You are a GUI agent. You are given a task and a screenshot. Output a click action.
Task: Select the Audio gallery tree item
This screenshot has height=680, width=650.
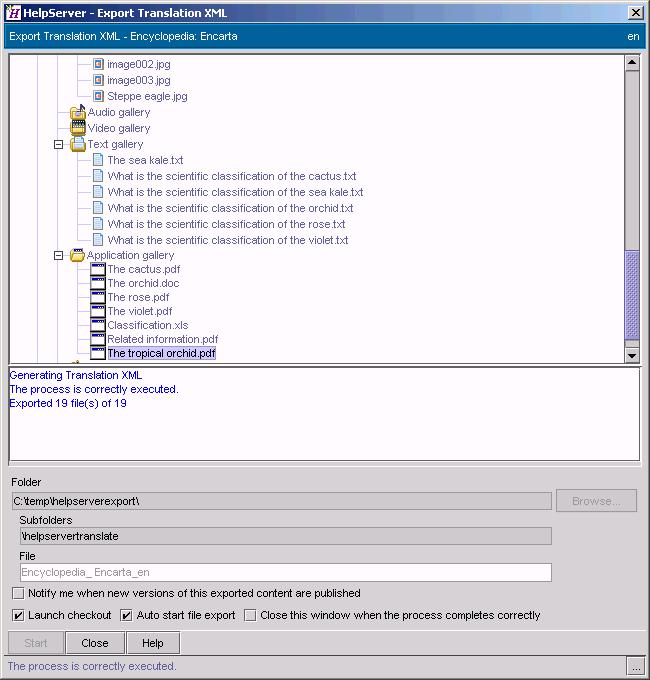click(119, 112)
